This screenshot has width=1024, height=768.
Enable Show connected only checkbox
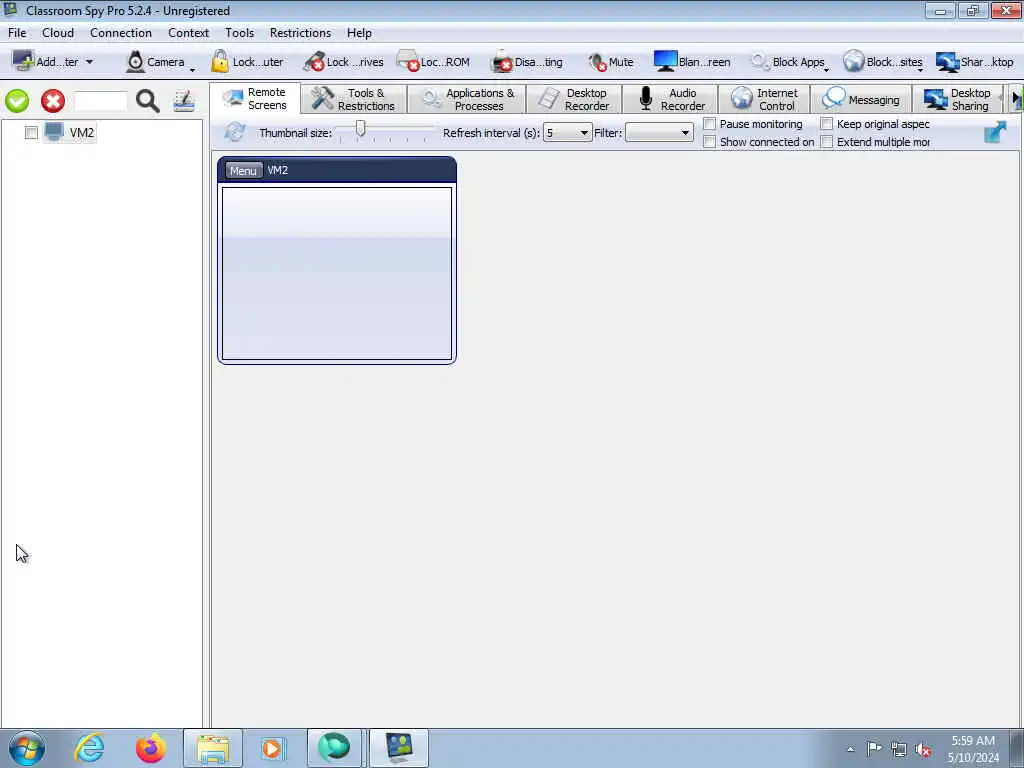709,142
